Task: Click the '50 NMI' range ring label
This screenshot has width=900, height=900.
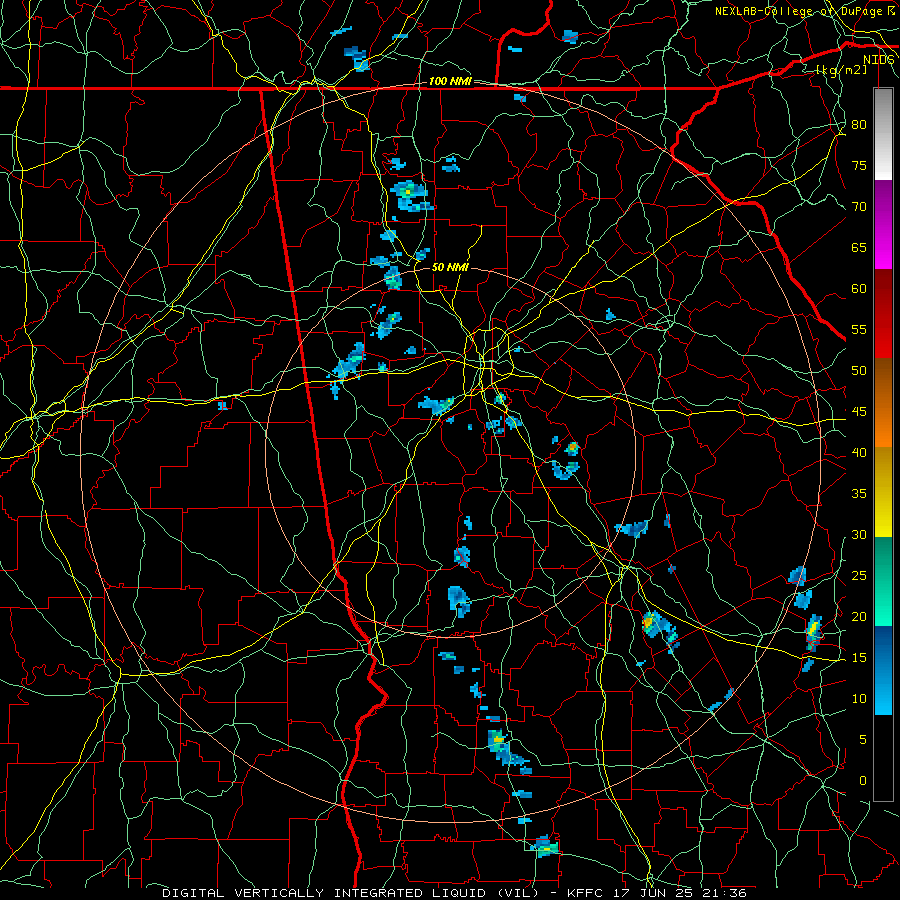Action: [450, 267]
